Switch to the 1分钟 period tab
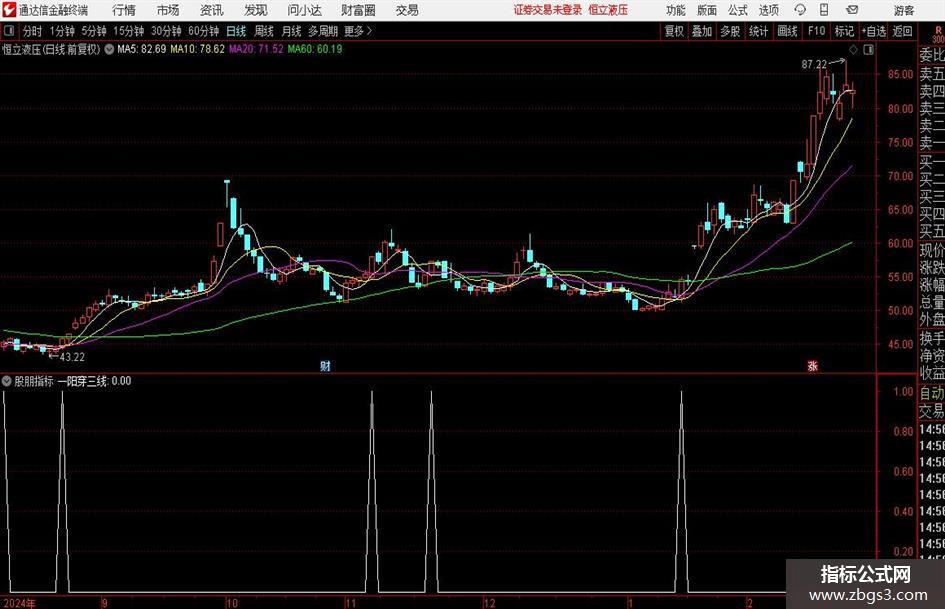This screenshot has width=945, height=609. 62,31
